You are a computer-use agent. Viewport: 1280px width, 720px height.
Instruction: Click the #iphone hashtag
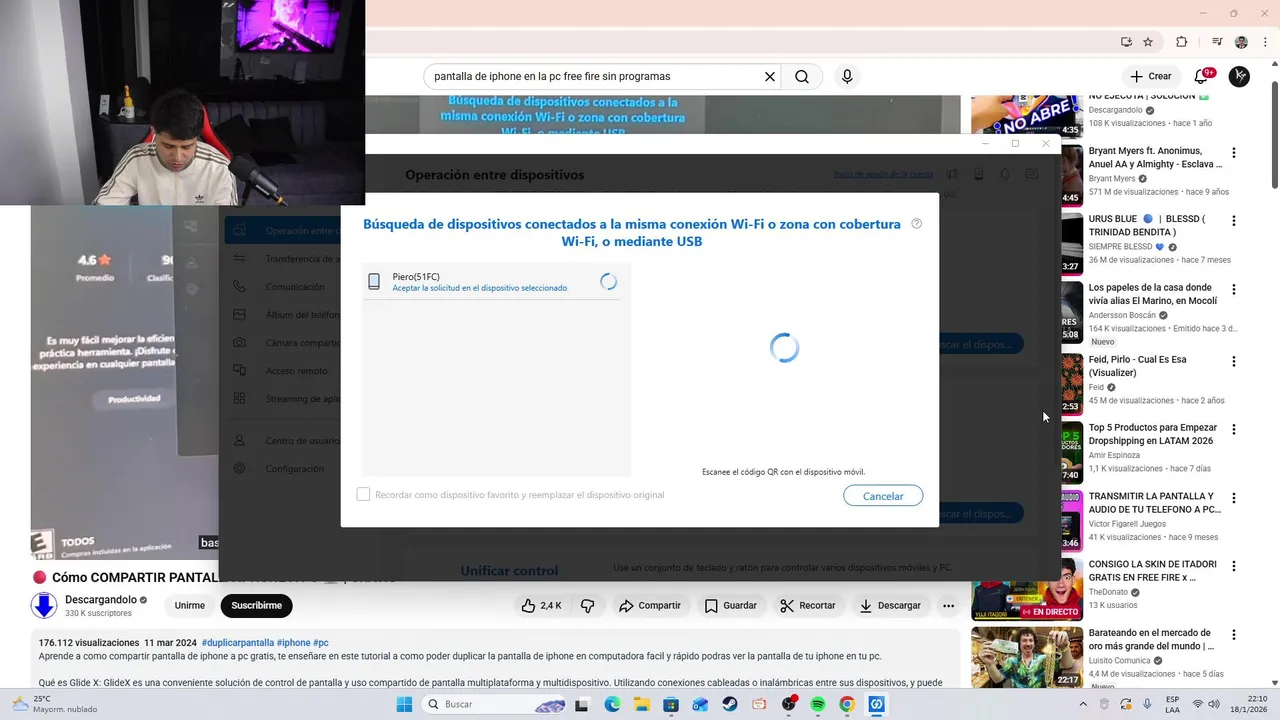[x=293, y=642]
